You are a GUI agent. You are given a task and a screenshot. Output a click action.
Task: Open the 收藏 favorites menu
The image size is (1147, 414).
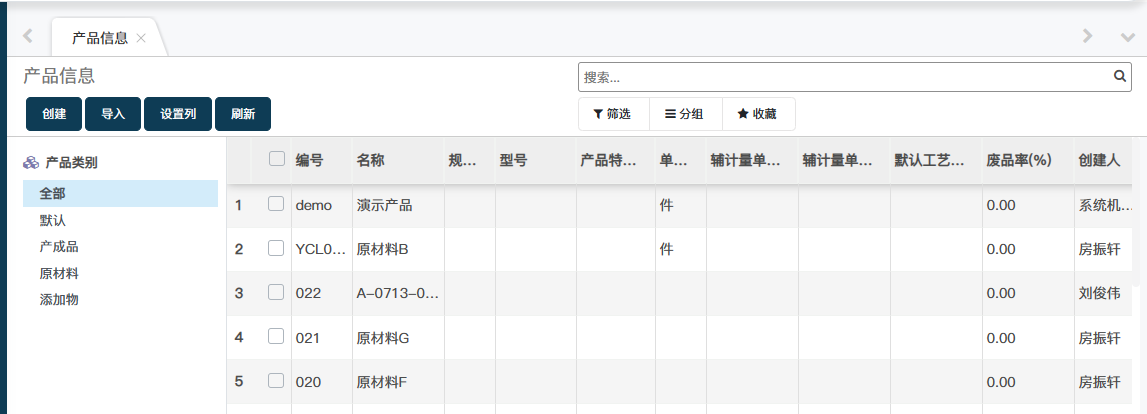pyautogui.click(x=757, y=114)
